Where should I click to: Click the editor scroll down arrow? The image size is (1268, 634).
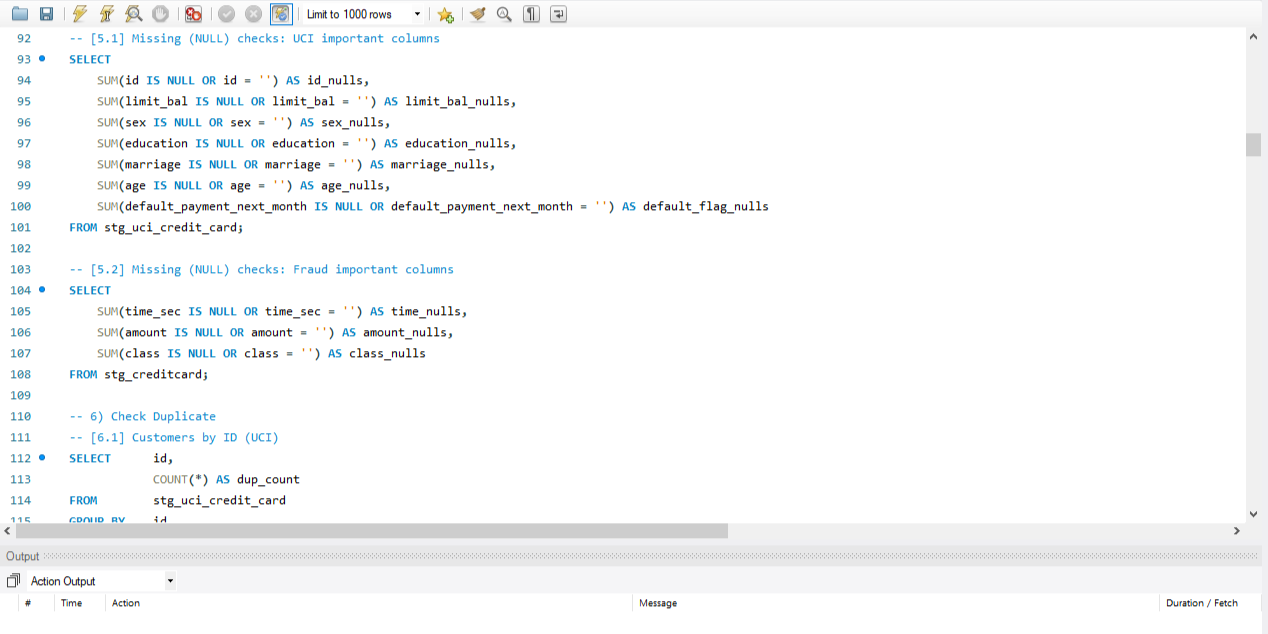tap(1253, 514)
